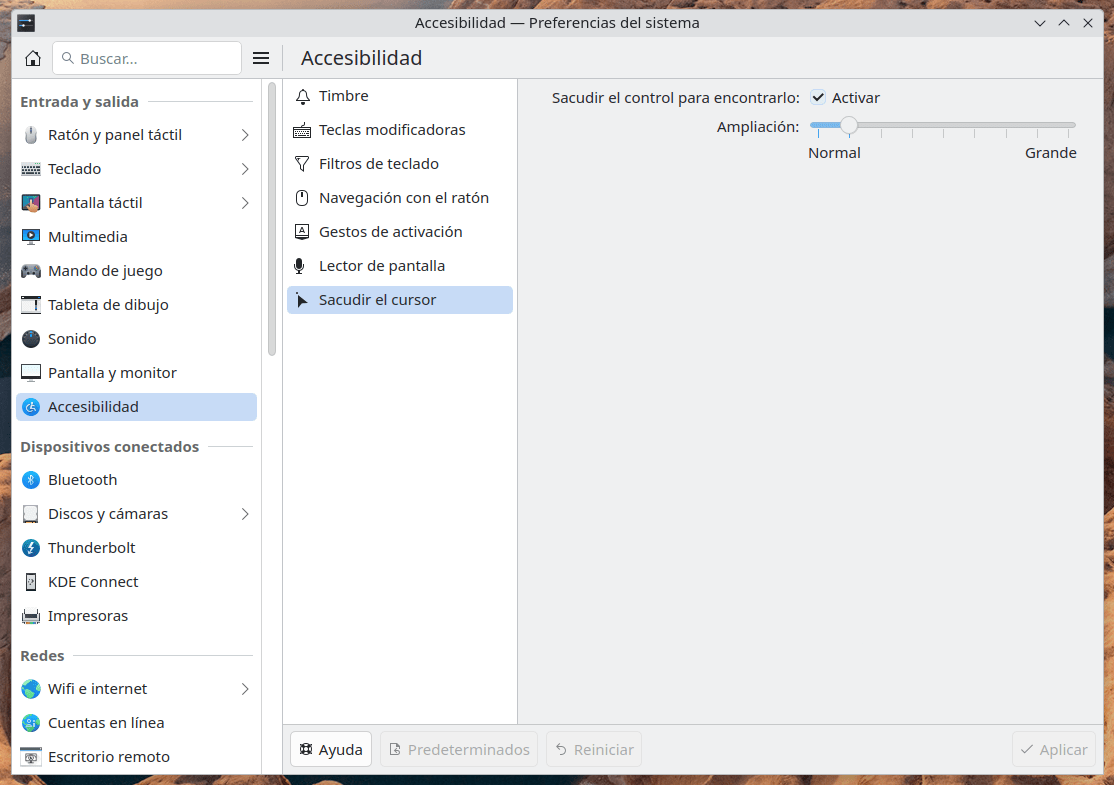Screen dimensions: 1114x785
Task: Click the Cuentas en línea icon
Action: click(31, 723)
